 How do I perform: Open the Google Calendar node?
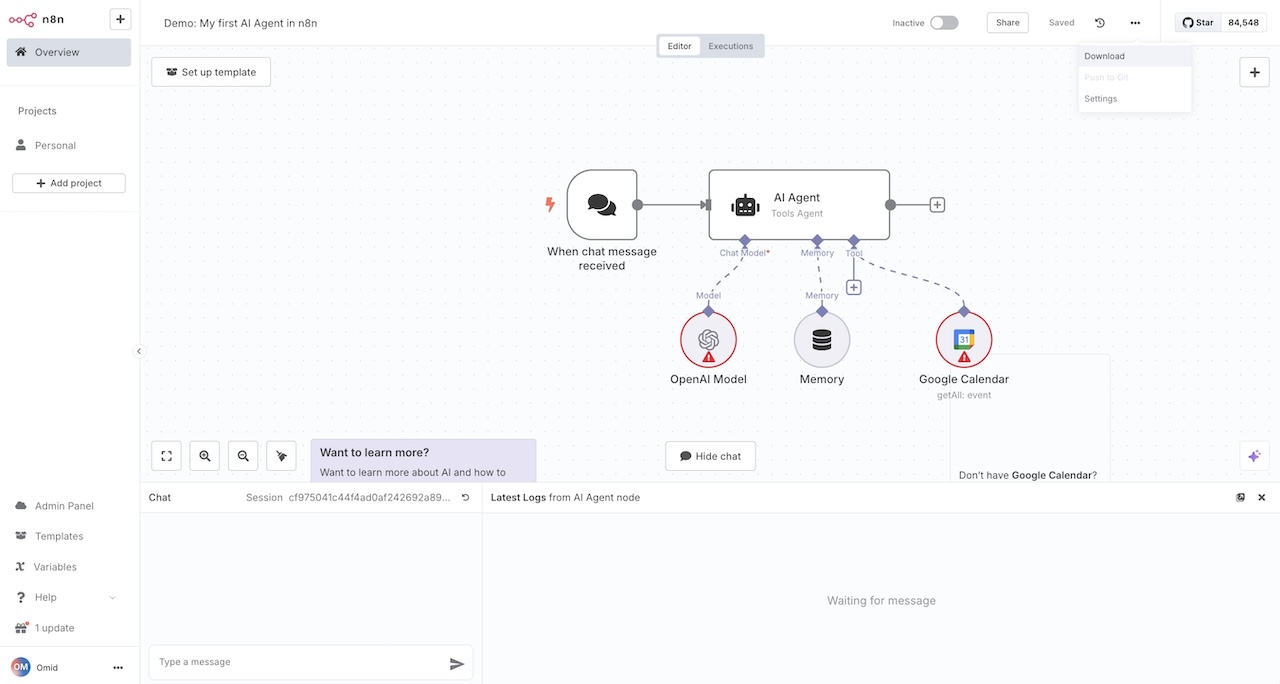tap(963, 339)
